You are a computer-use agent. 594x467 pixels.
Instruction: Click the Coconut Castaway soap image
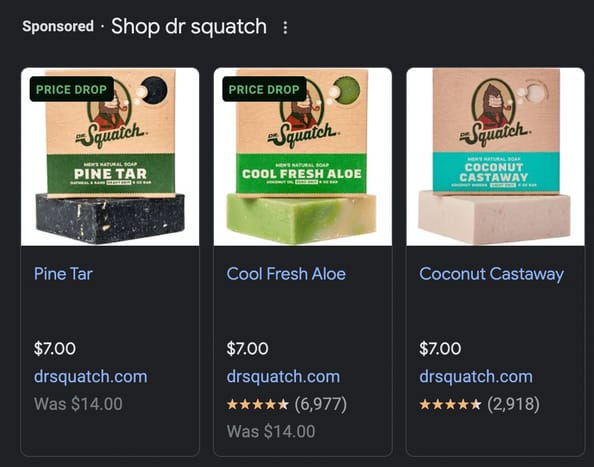coord(496,157)
